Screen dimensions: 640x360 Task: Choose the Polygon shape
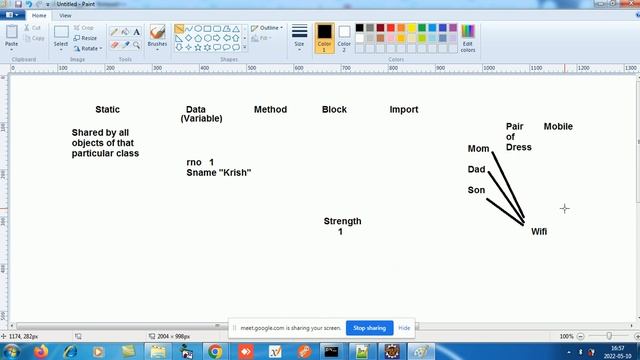[226, 29]
